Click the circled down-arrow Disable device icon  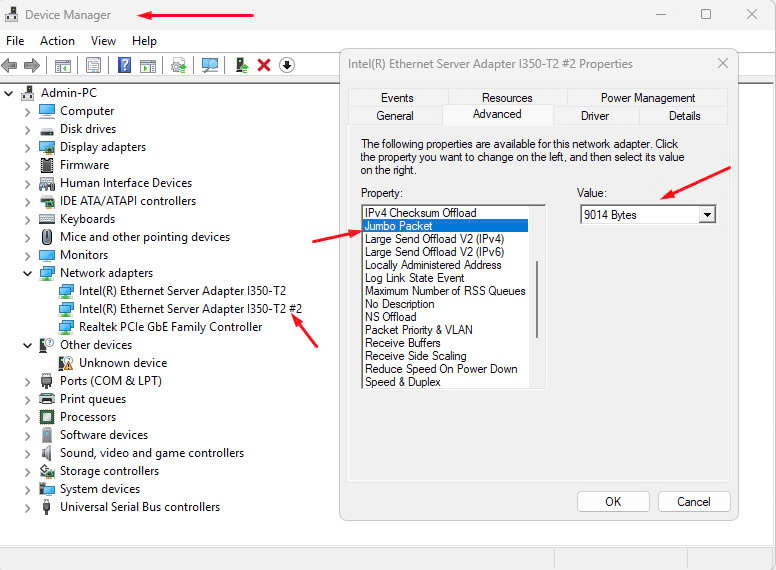[x=287, y=65]
